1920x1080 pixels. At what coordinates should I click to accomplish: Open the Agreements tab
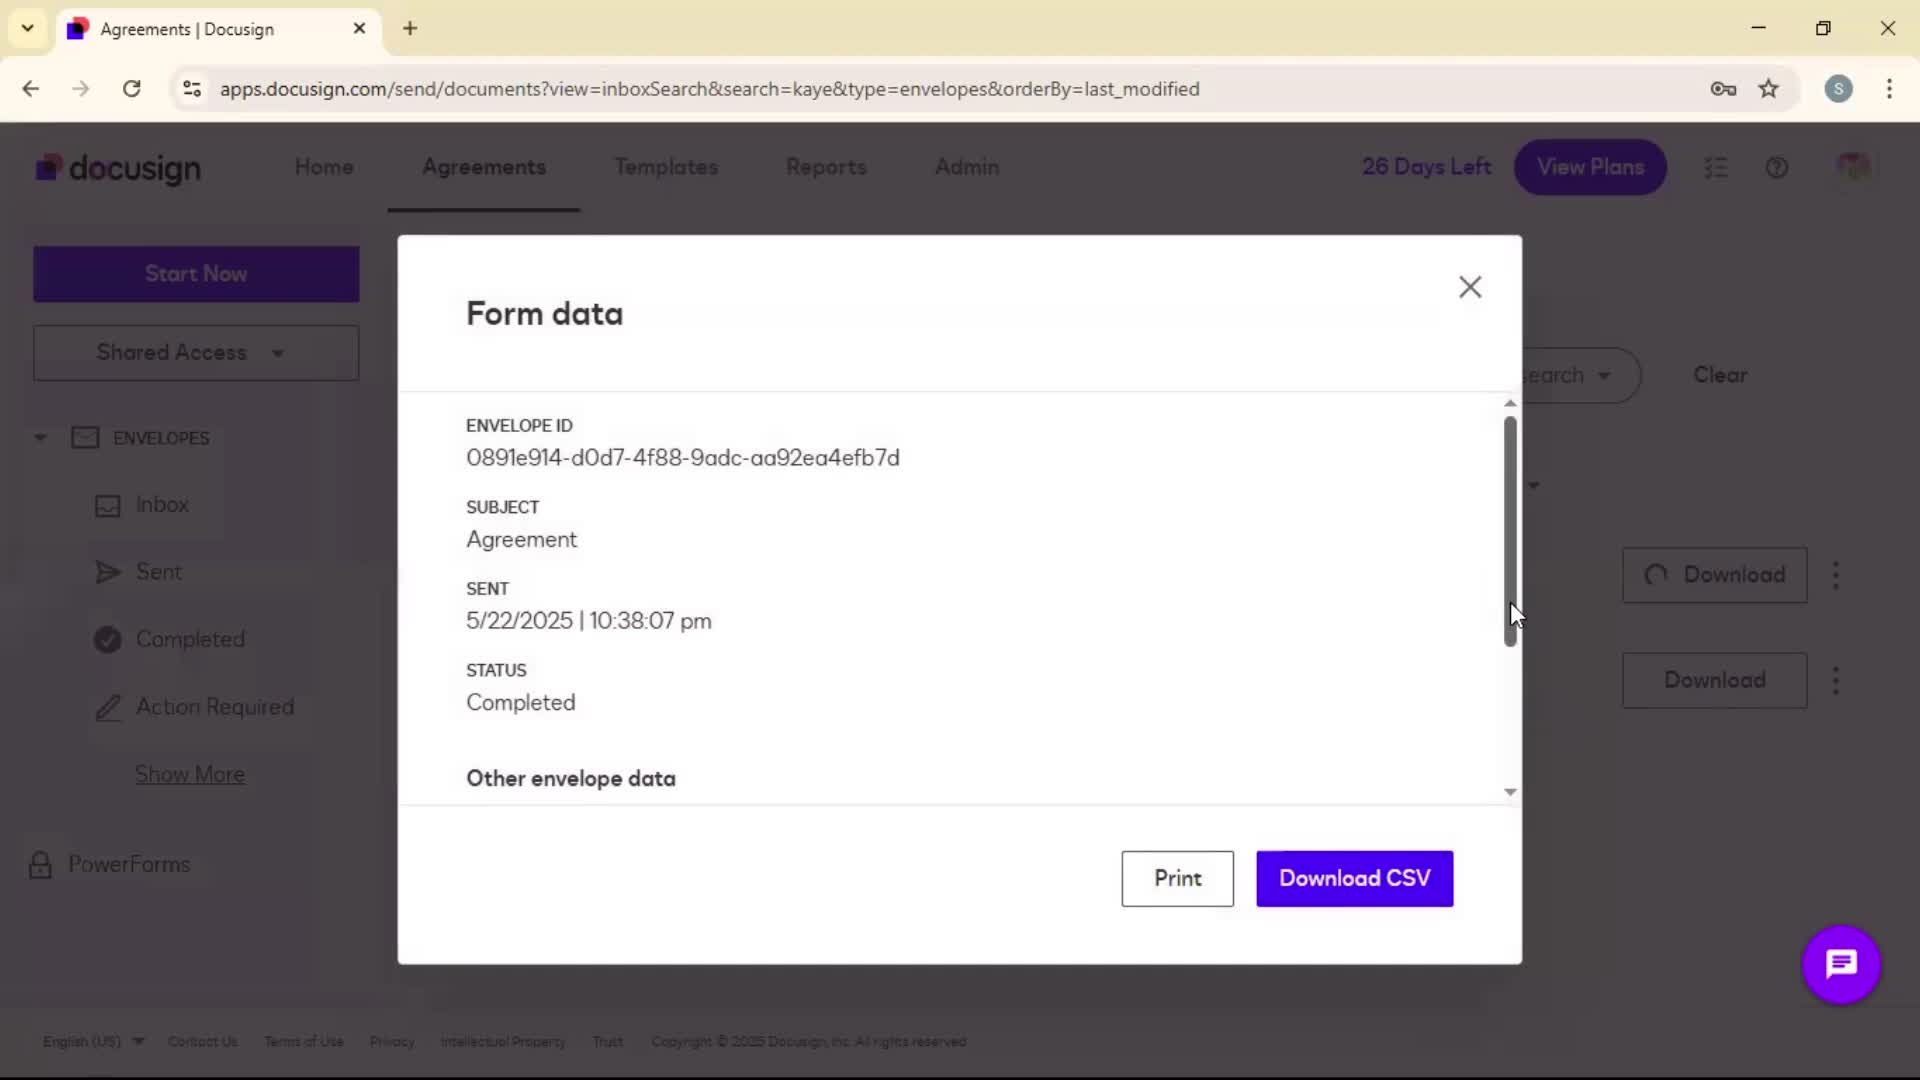484,167
